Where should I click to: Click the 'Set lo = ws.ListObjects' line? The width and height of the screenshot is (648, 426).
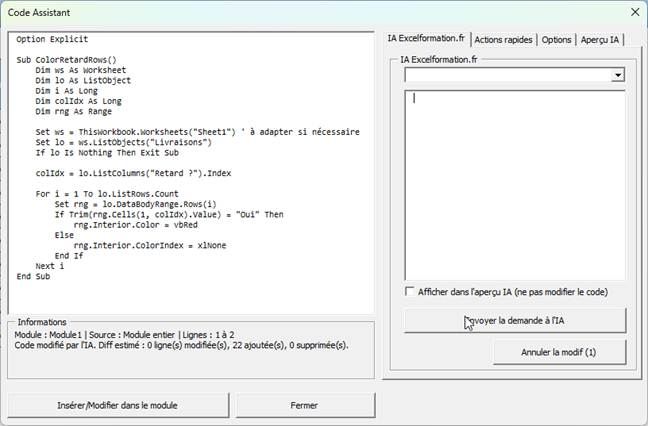(124, 143)
